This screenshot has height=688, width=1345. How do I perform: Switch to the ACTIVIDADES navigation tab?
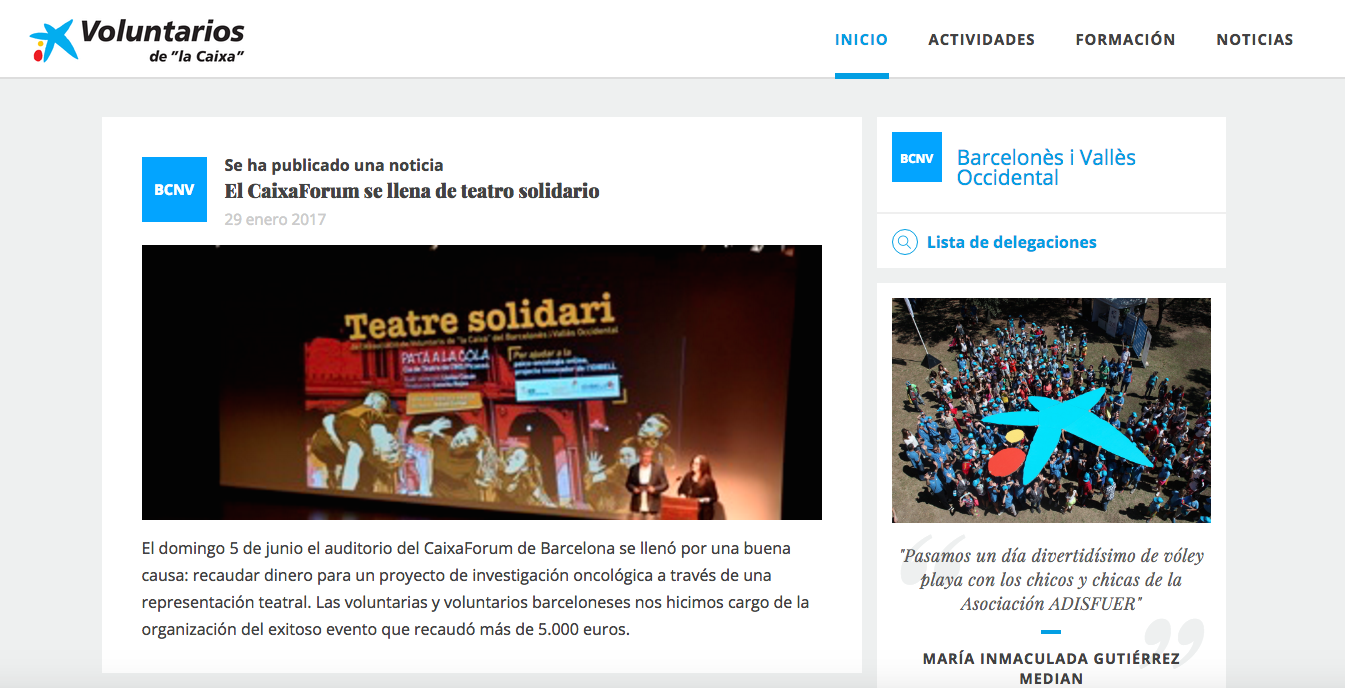pos(981,39)
